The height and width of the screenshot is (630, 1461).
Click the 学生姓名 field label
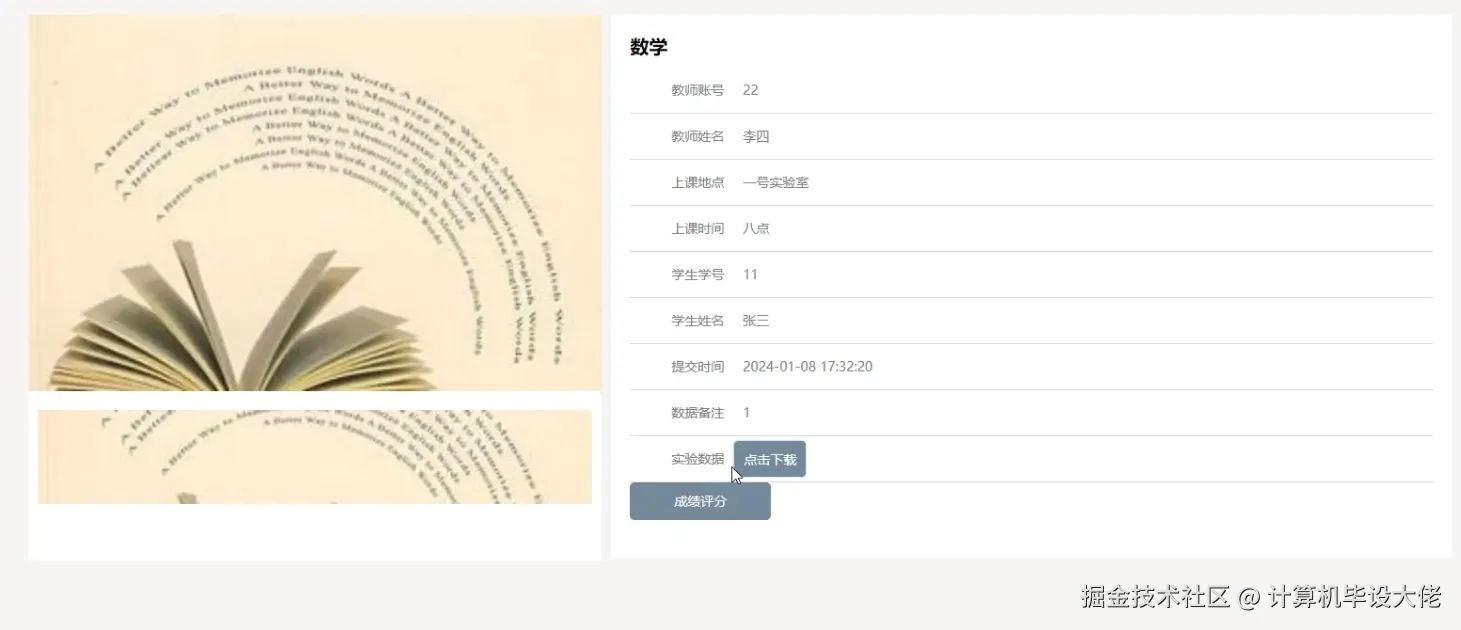click(x=697, y=320)
